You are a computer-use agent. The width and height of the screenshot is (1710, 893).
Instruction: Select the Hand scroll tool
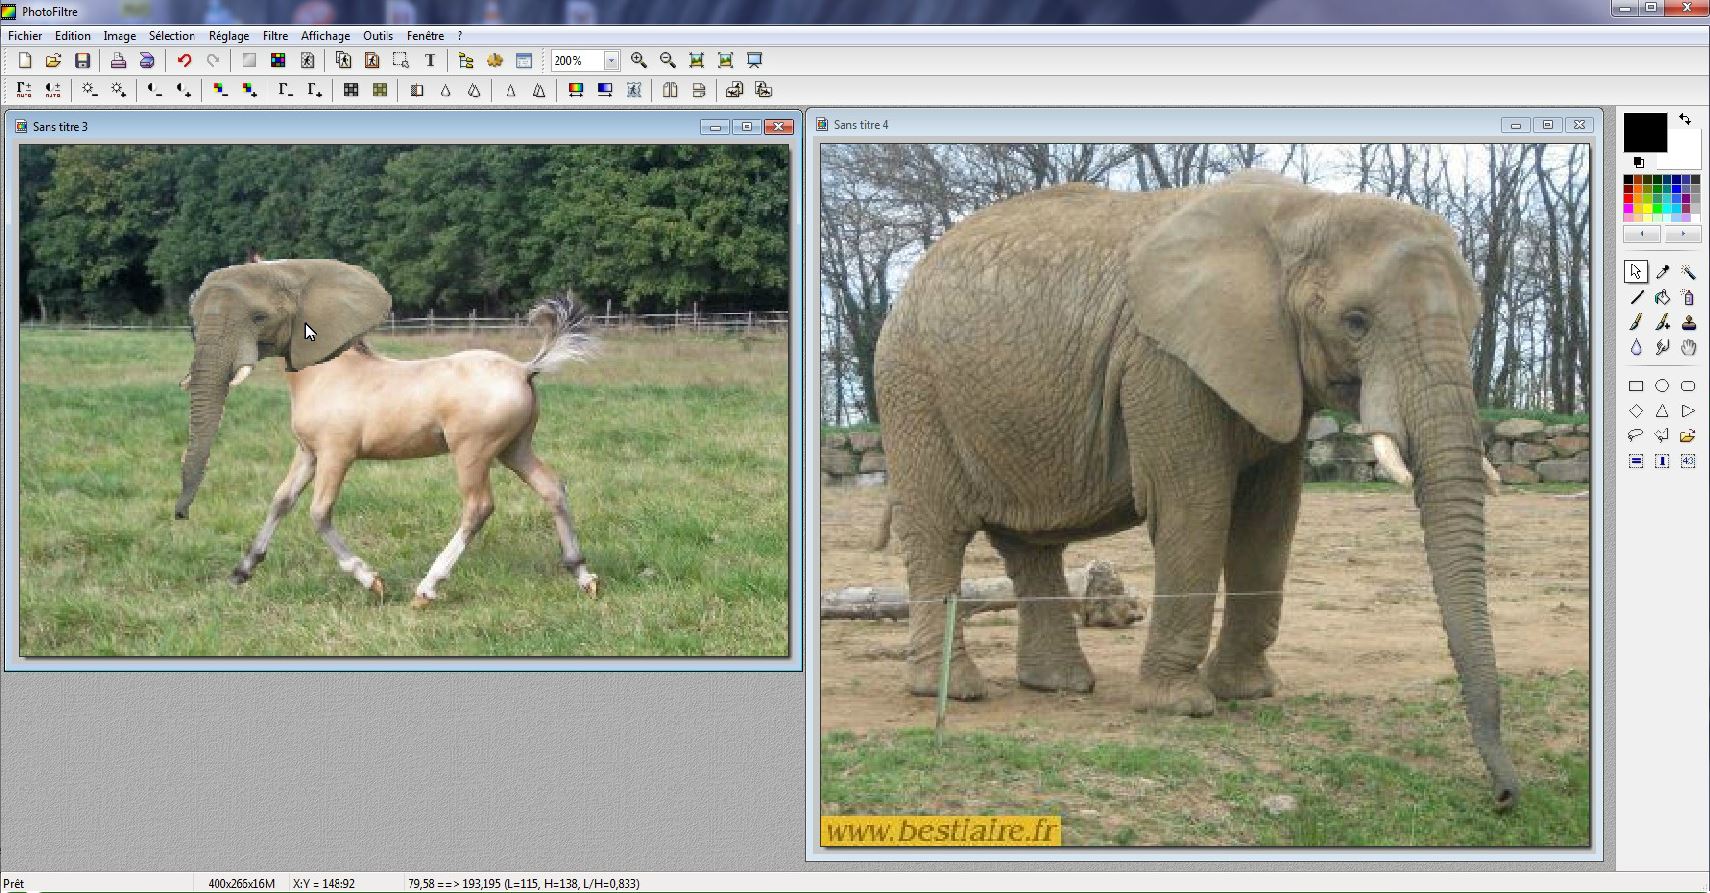[1688, 347]
